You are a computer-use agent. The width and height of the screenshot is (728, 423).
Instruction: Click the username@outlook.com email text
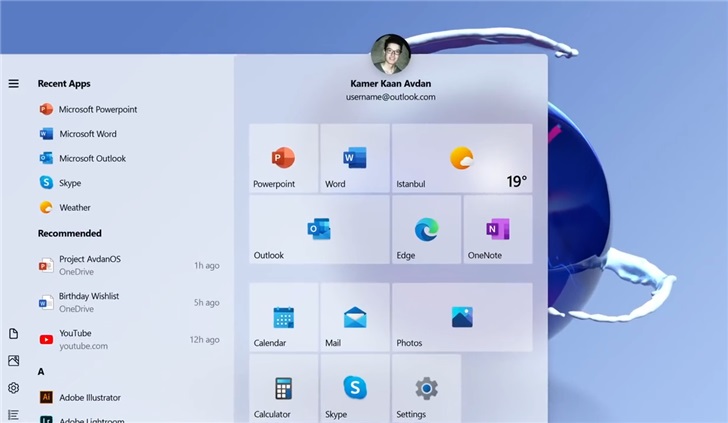click(x=390, y=97)
